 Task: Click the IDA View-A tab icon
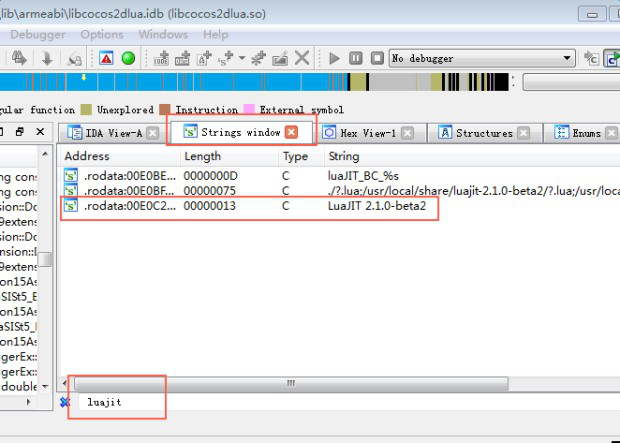tap(74, 133)
